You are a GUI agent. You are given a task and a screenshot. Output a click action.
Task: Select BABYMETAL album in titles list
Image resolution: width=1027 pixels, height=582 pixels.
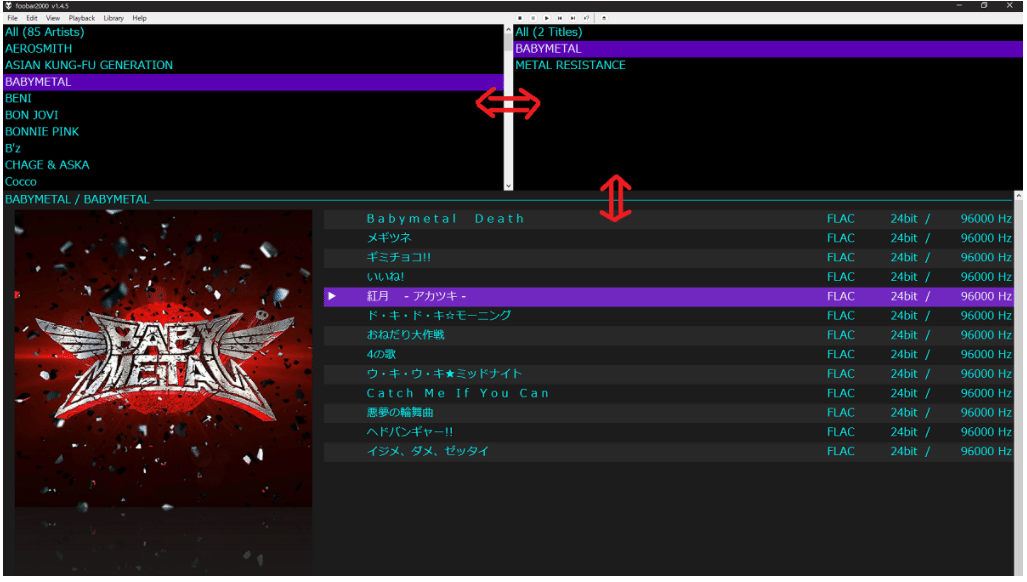(768, 48)
